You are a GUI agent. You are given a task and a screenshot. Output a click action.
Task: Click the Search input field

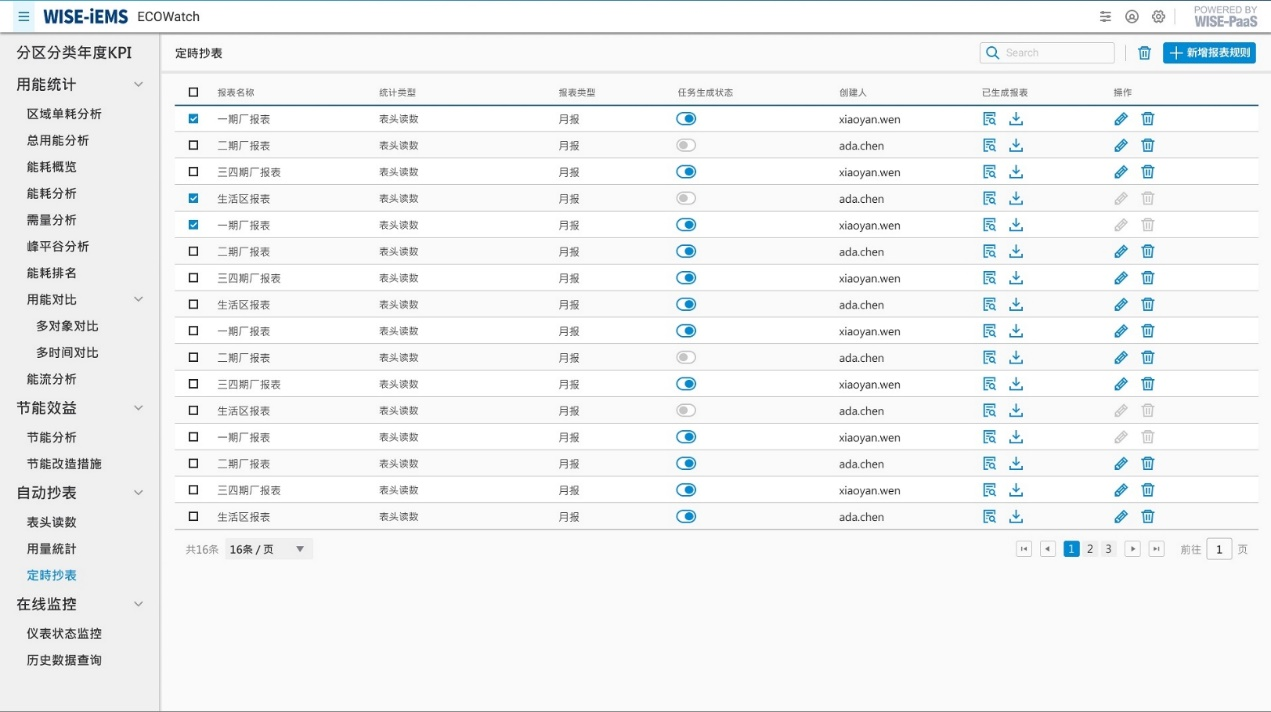tap(1047, 53)
